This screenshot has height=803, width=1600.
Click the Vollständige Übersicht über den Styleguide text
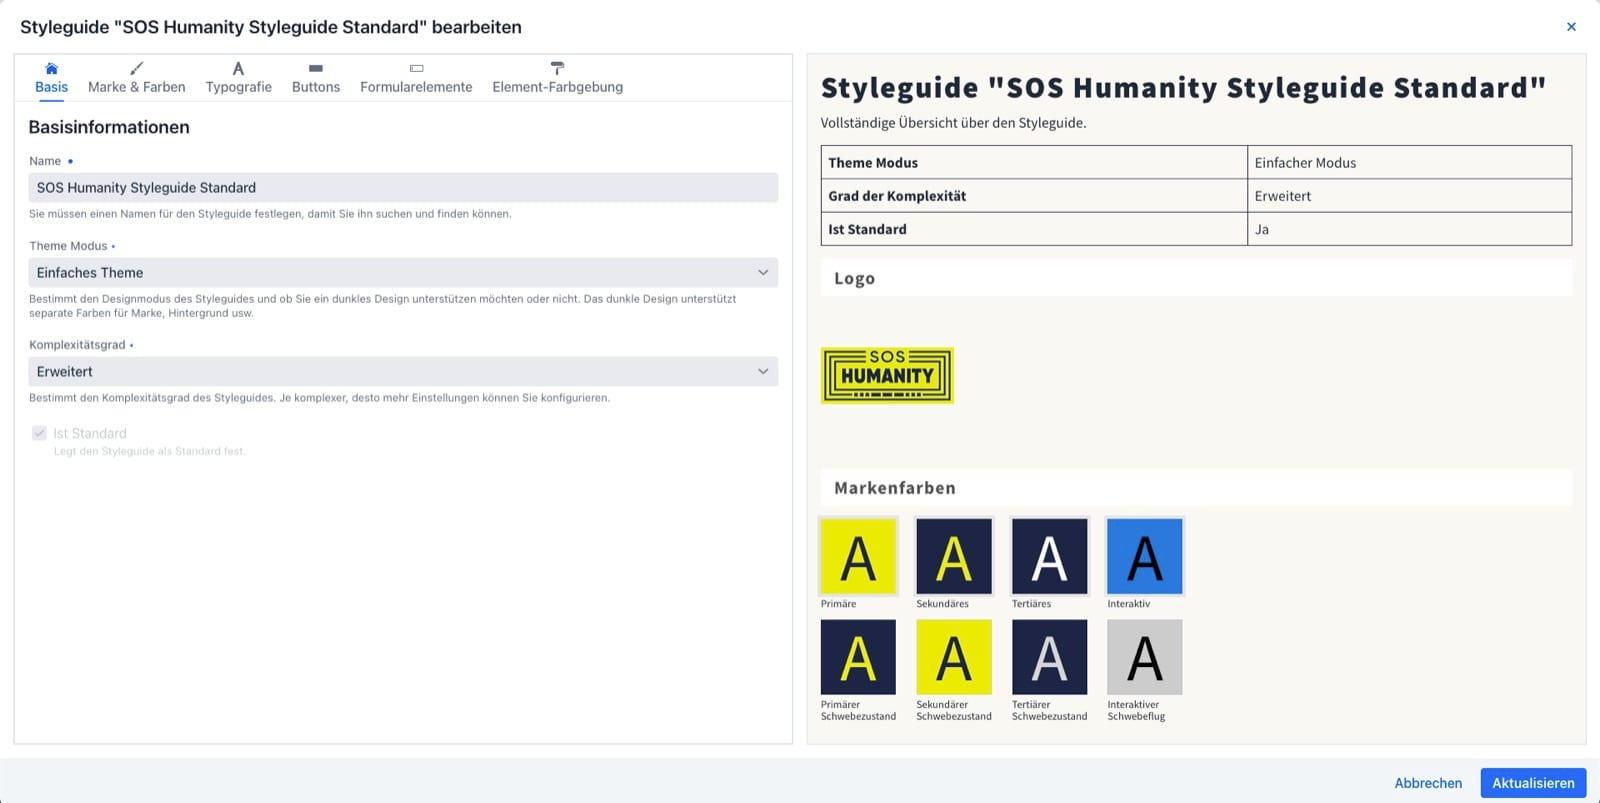[953, 123]
